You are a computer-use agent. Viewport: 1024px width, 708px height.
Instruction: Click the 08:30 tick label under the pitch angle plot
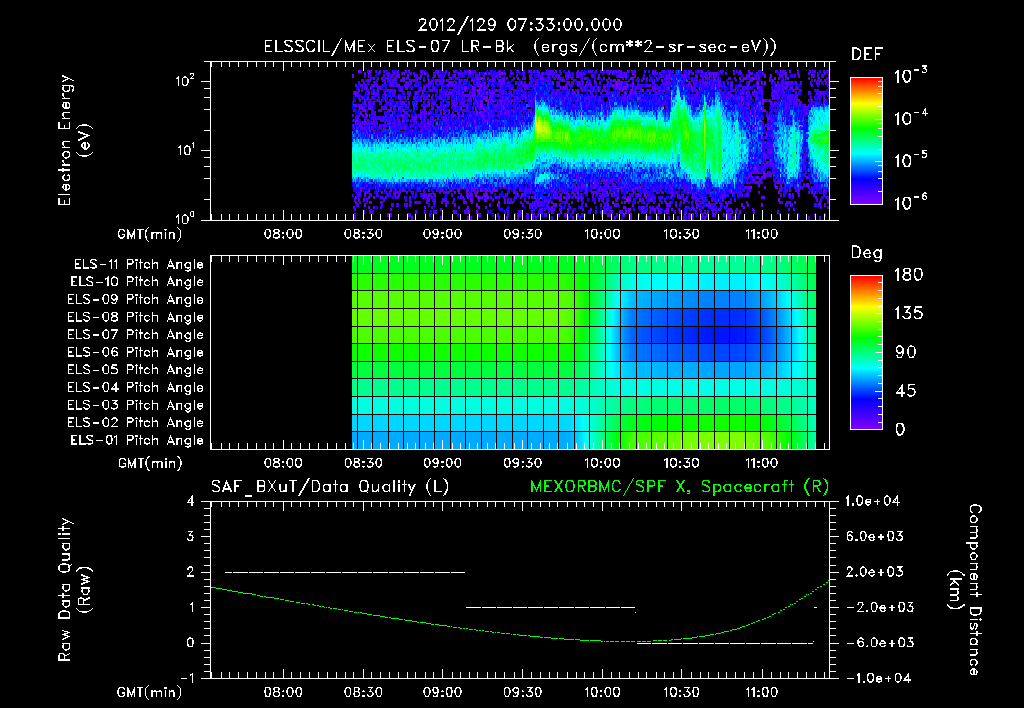[363, 464]
